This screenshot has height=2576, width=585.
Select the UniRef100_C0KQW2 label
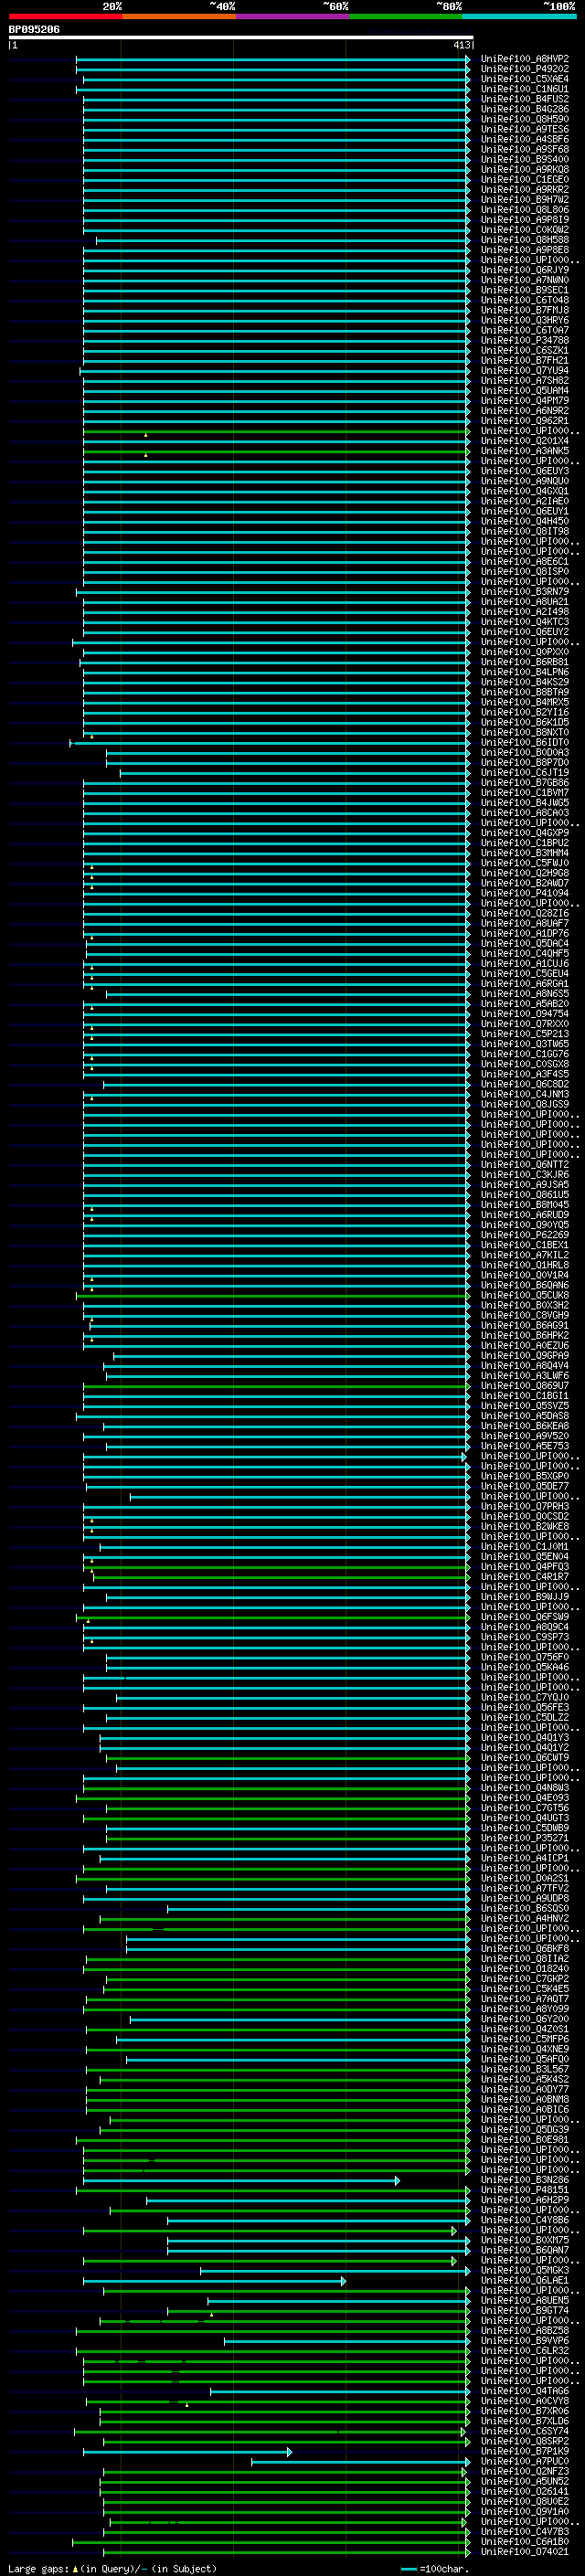524,230
